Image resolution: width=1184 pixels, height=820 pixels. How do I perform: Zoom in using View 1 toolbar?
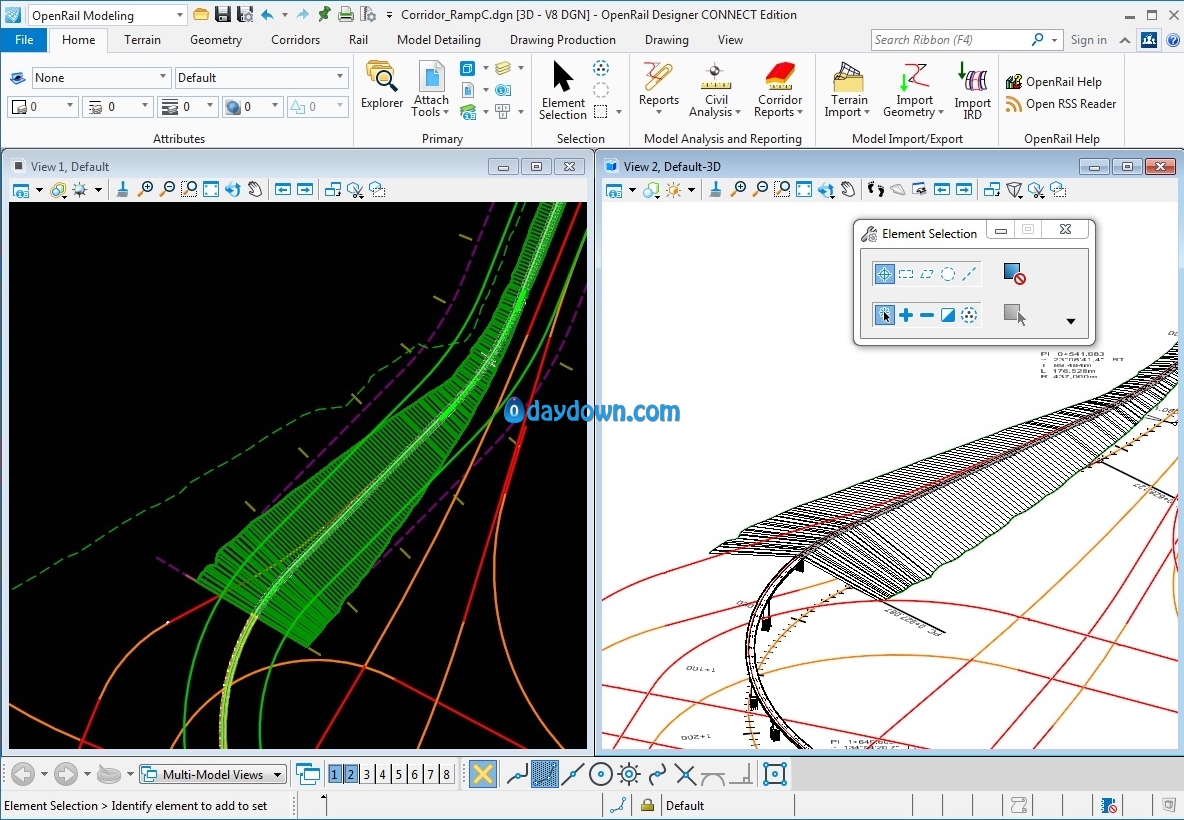[x=146, y=190]
